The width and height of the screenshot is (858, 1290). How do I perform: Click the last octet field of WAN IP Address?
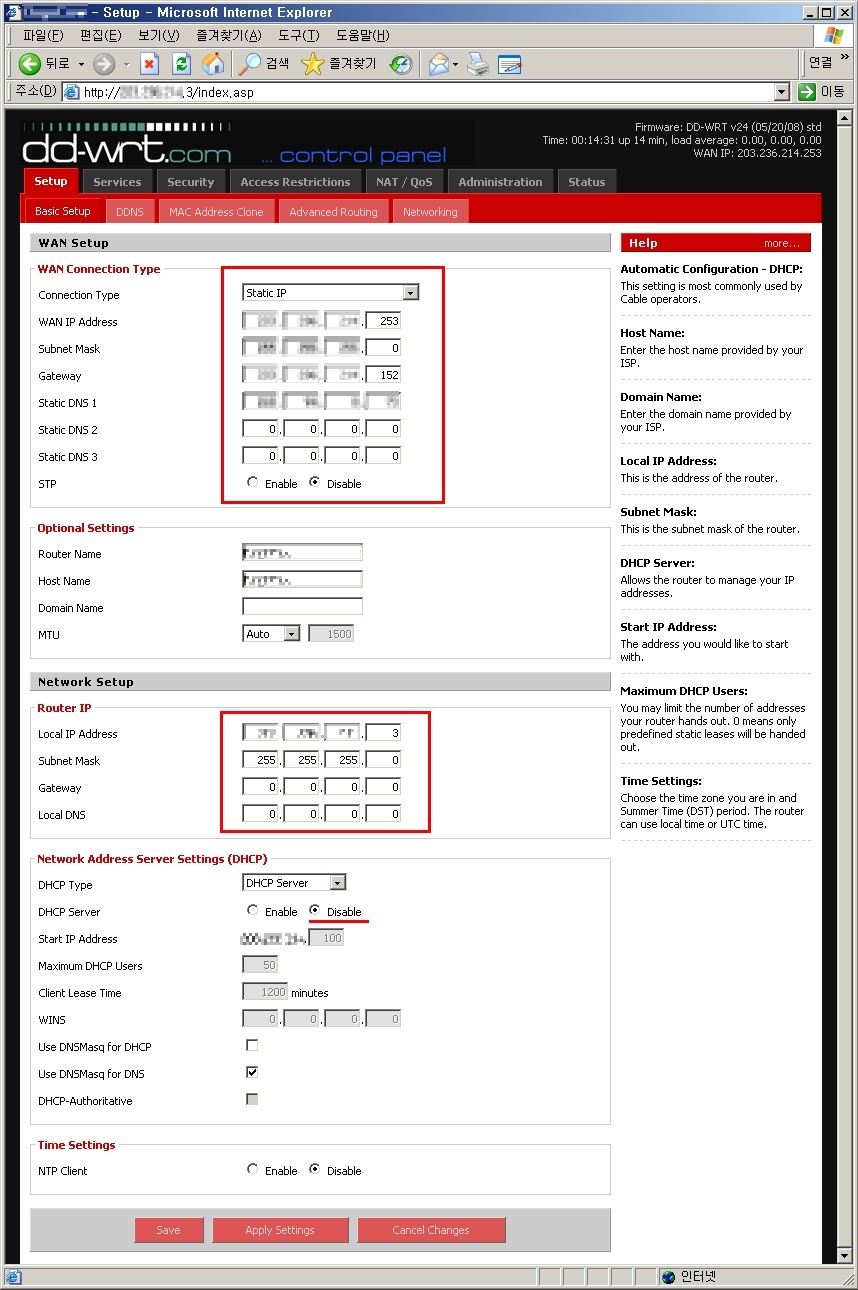(x=383, y=321)
